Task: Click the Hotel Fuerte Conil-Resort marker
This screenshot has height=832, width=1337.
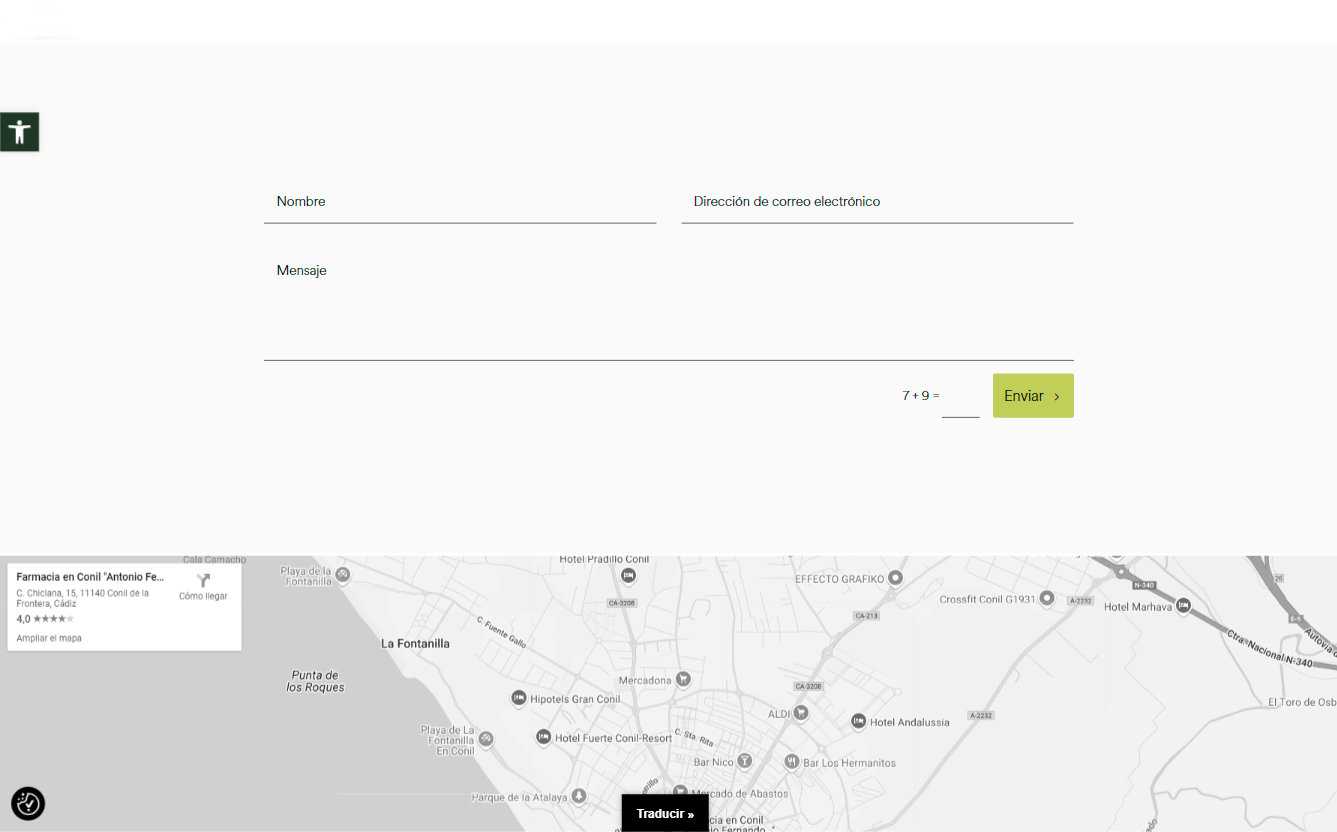Action: pyautogui.click(x=543, y=737)
